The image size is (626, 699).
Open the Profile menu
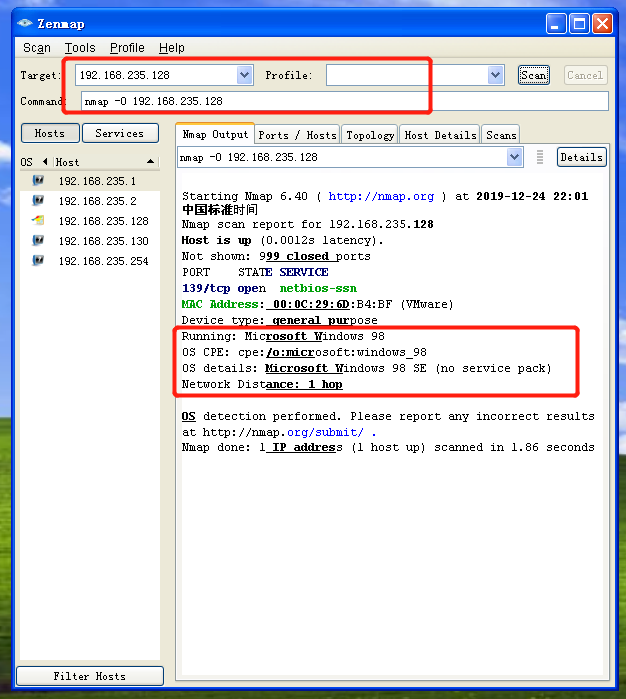coord(127,48)
